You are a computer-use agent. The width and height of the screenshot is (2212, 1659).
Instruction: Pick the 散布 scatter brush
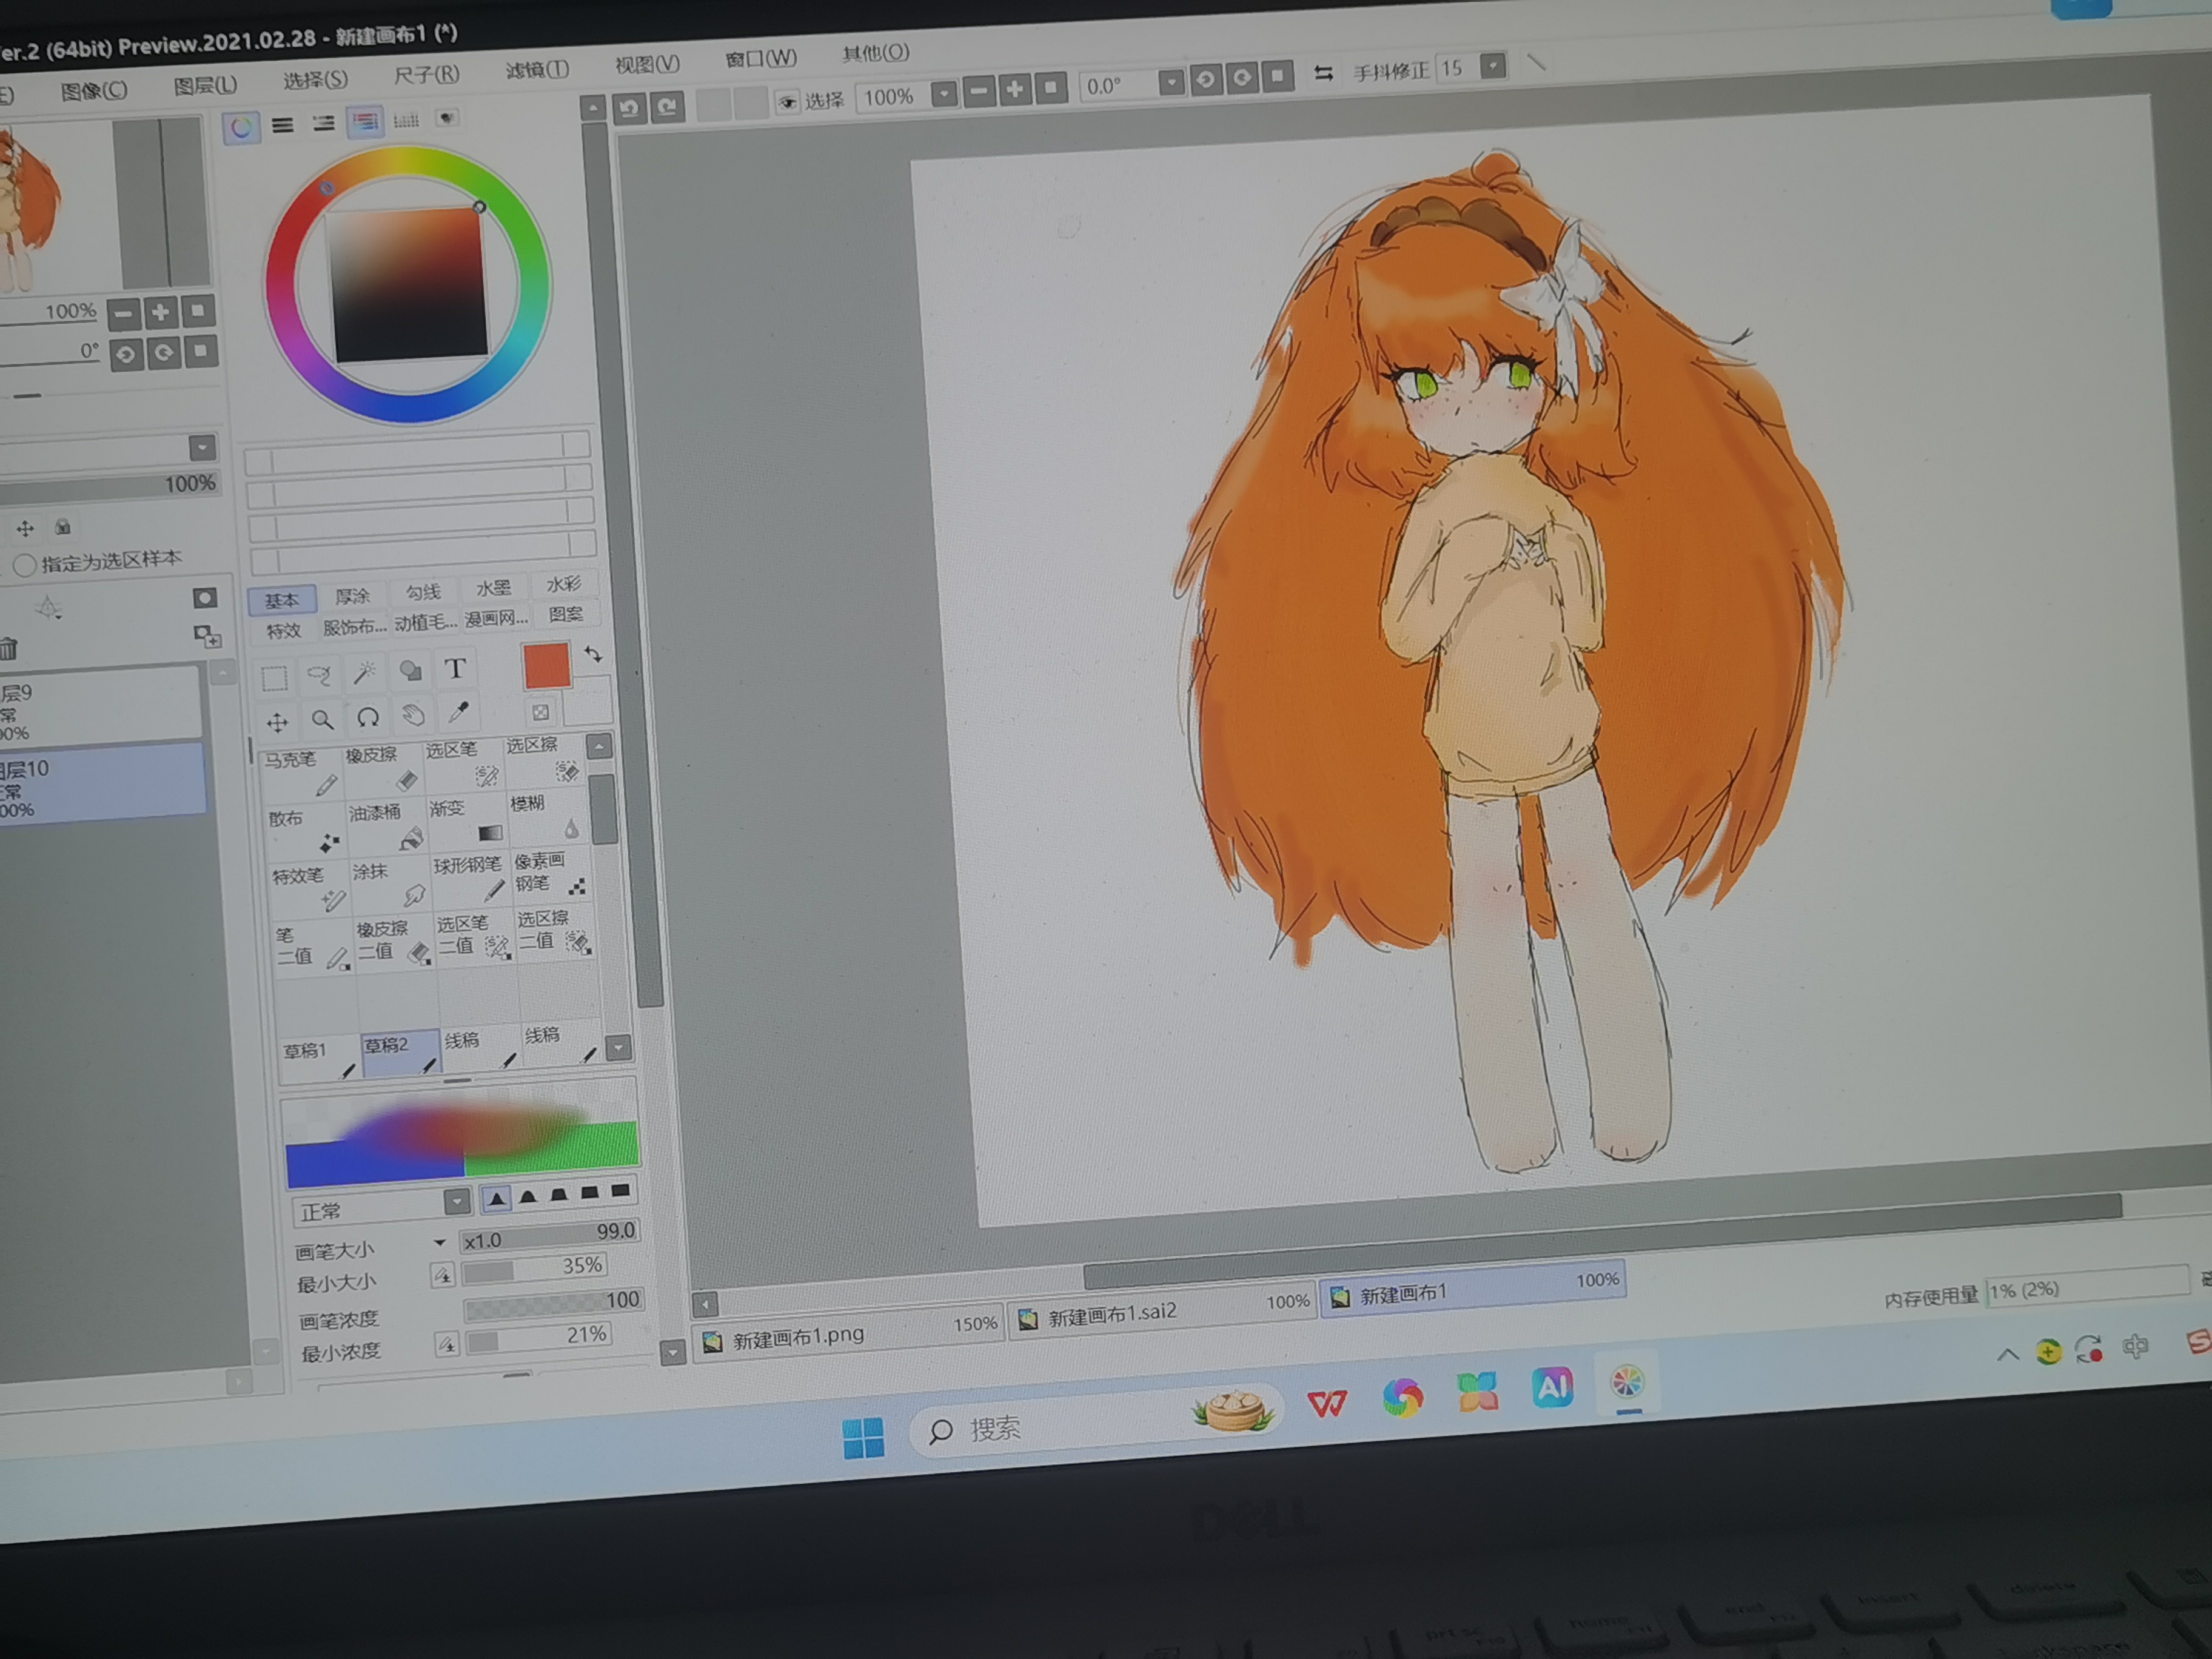306,831
